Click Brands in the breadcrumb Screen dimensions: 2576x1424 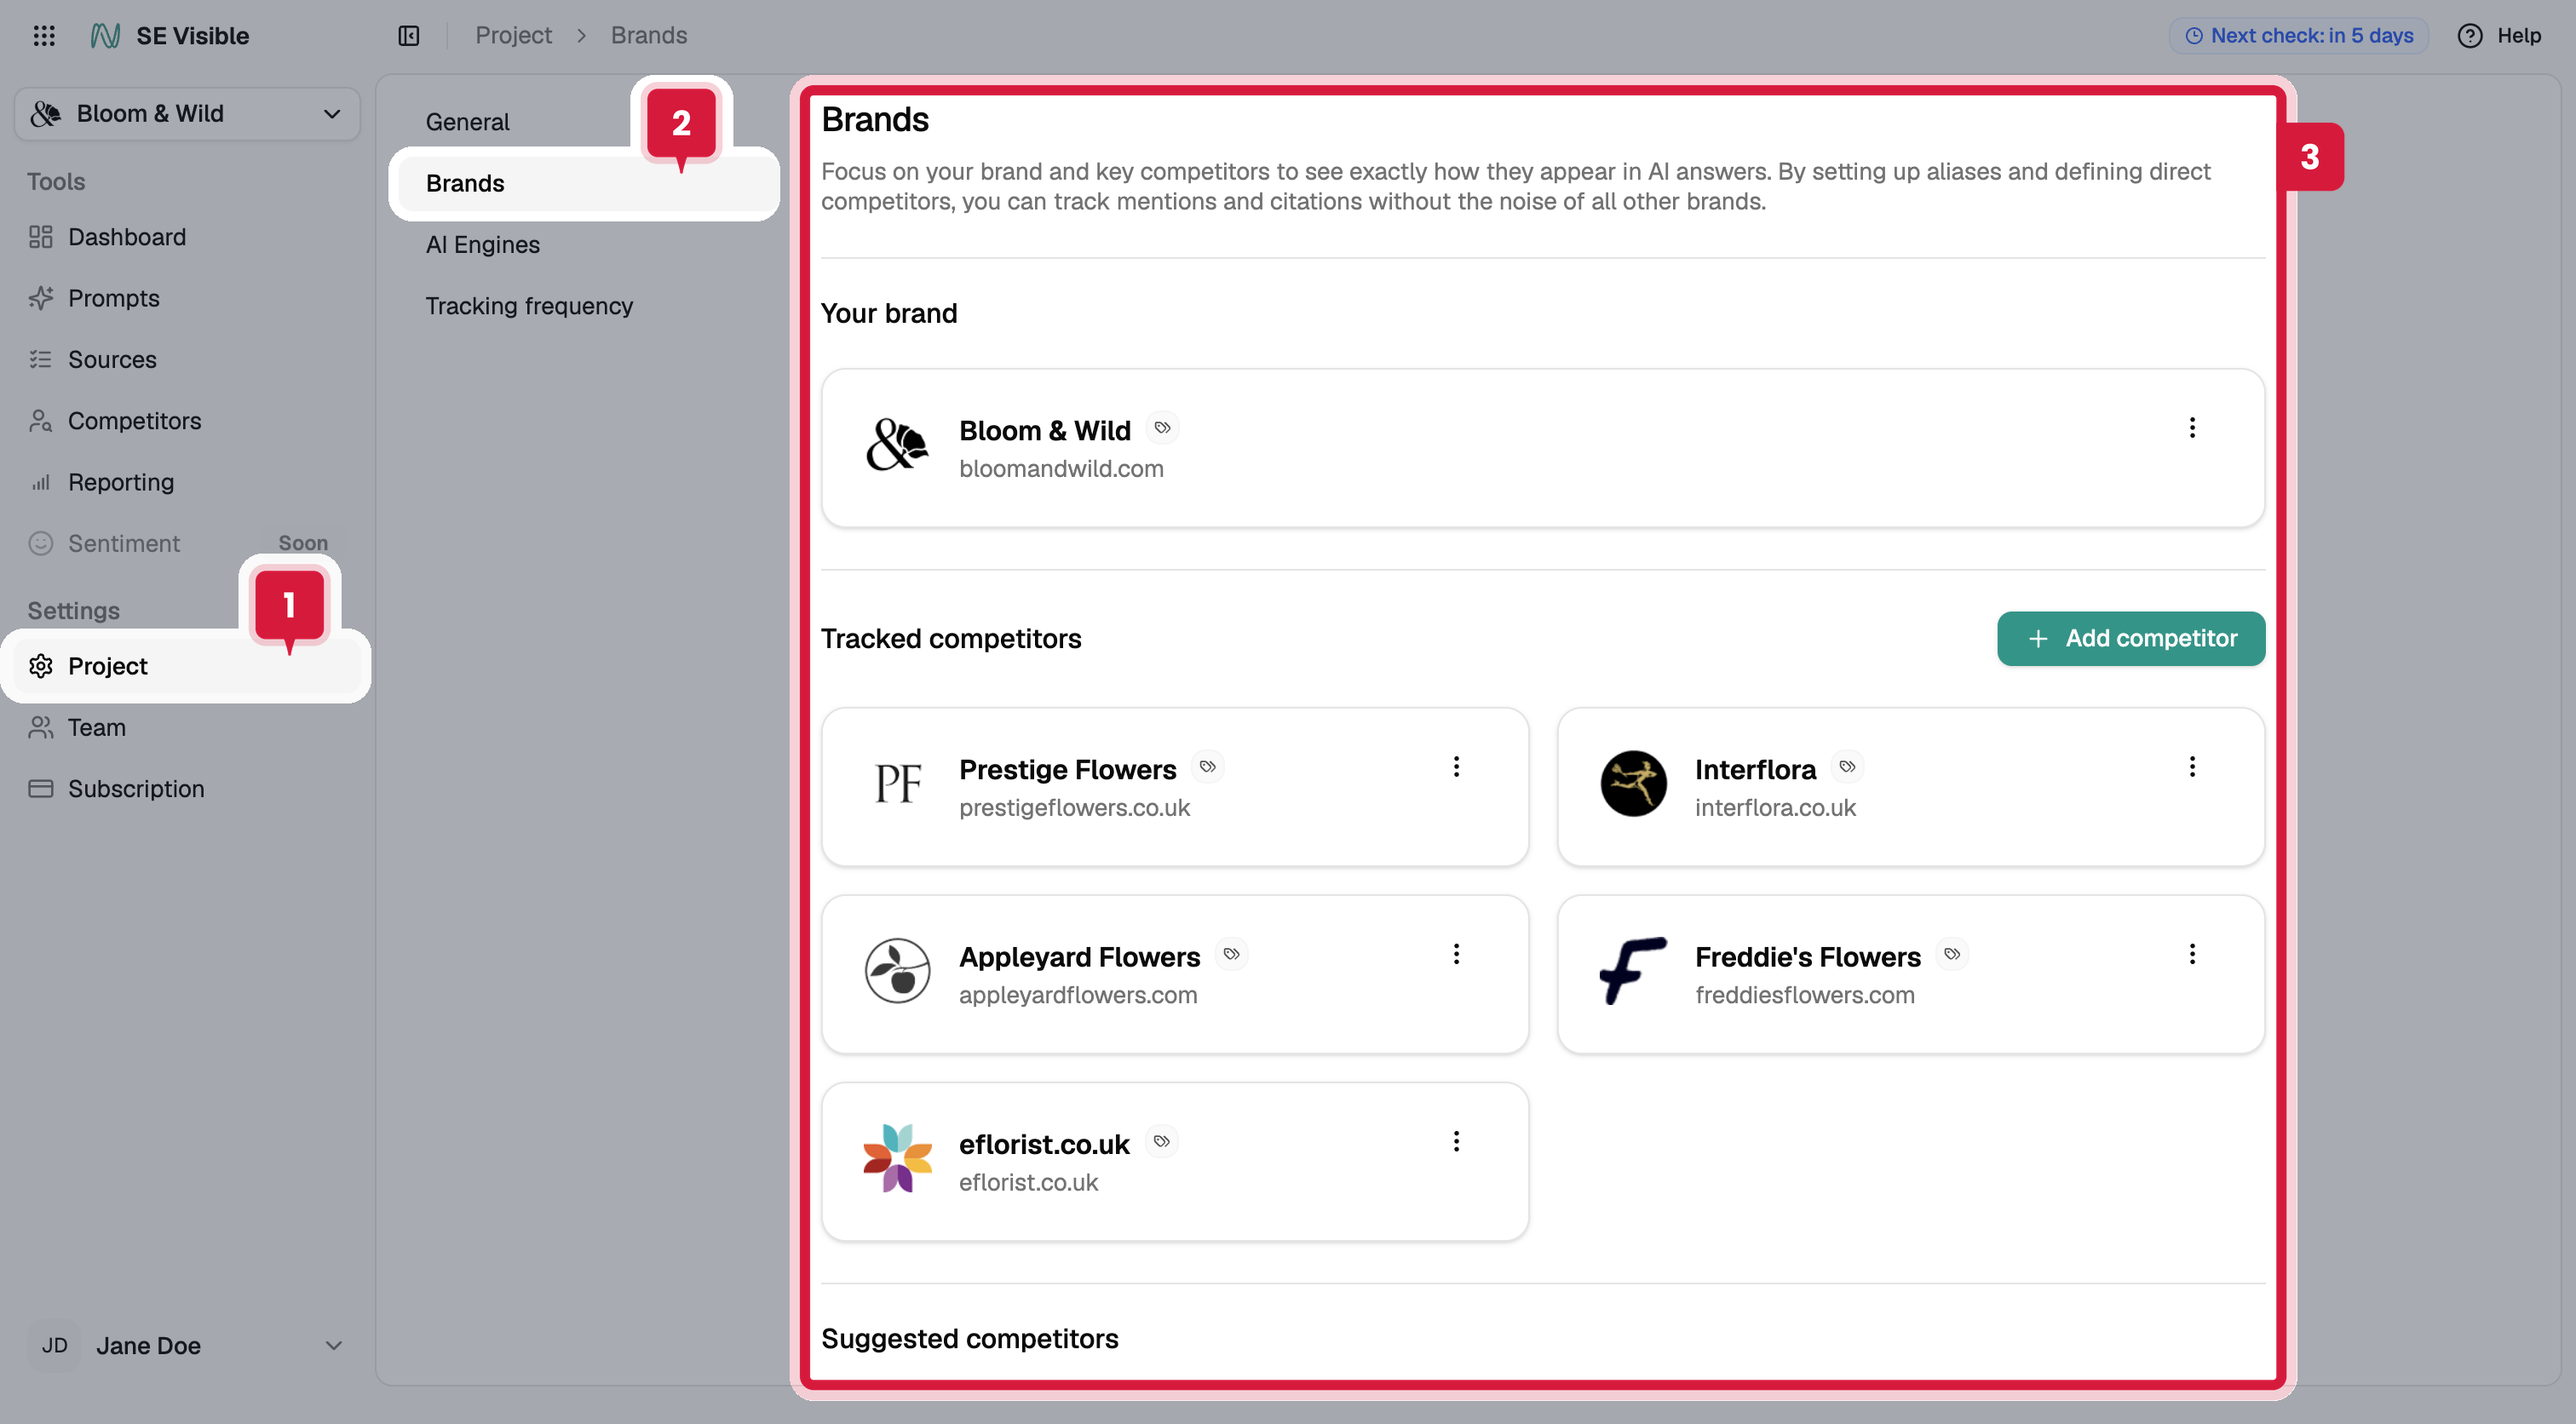[649, 36]
